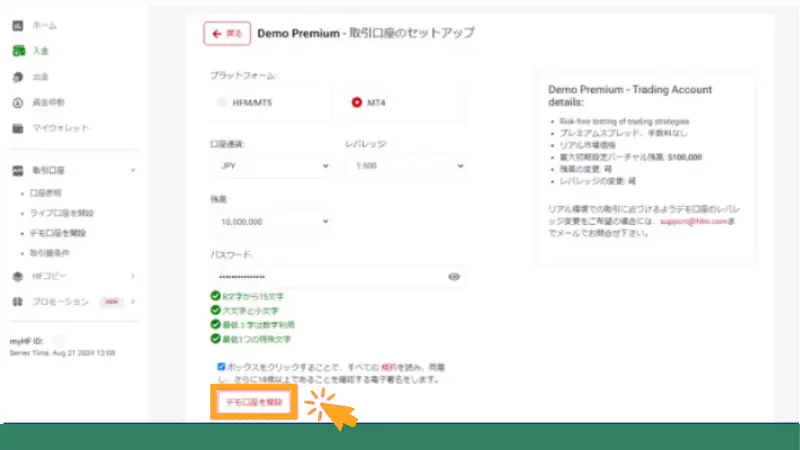Click the promotions (プロモーション) gift icon
This screenshot has width=800, height=450.
(18, 302)
